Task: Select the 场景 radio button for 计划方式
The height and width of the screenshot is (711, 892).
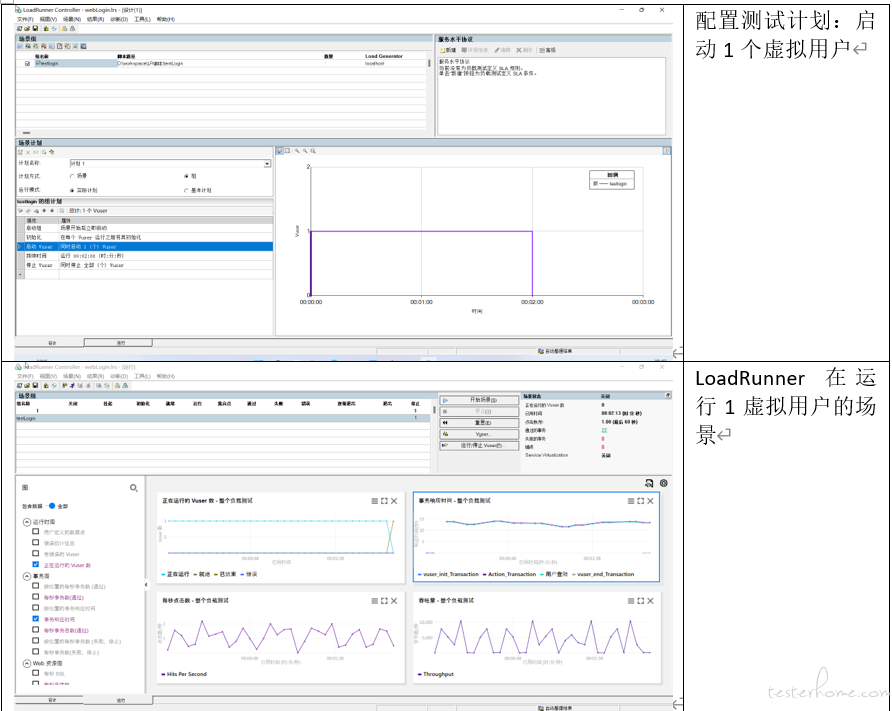Action: pyautogui.click(x=72, y=176)
